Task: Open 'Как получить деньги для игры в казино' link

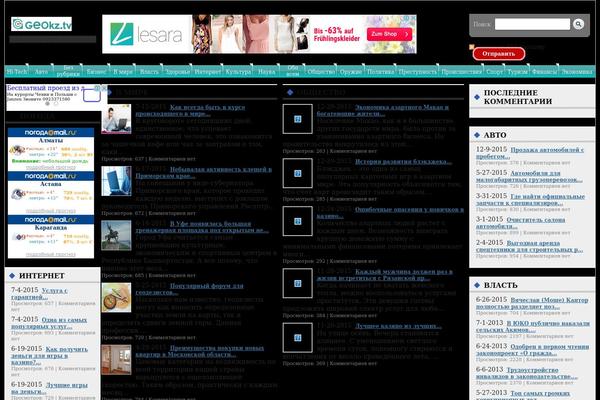Action: pyautogui.click(x=49, y=356)
